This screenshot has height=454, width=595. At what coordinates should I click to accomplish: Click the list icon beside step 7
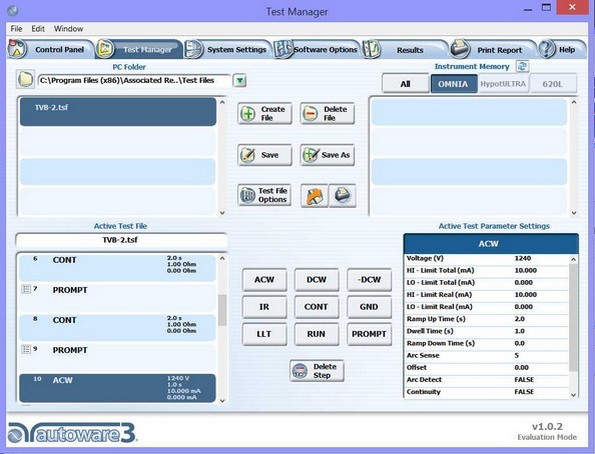pyautogui.click(x=26, y=289)
